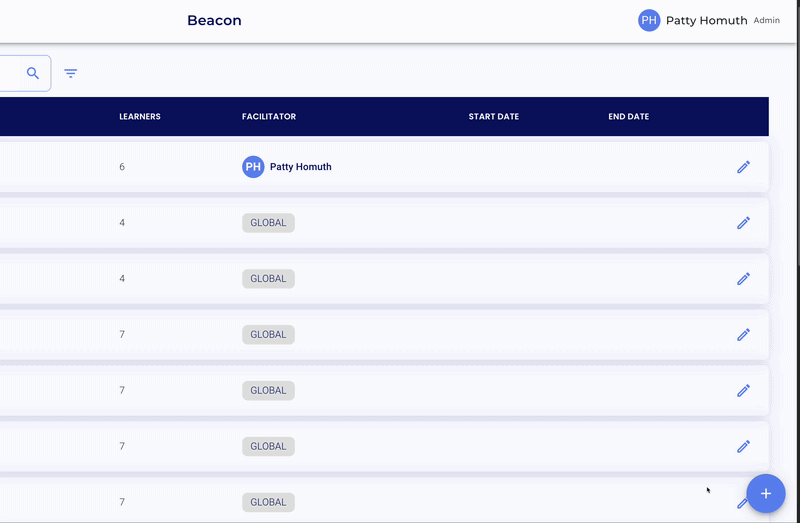Click into the search input field
The height and width of the screenshot is (523, 800).
point(10,73)
